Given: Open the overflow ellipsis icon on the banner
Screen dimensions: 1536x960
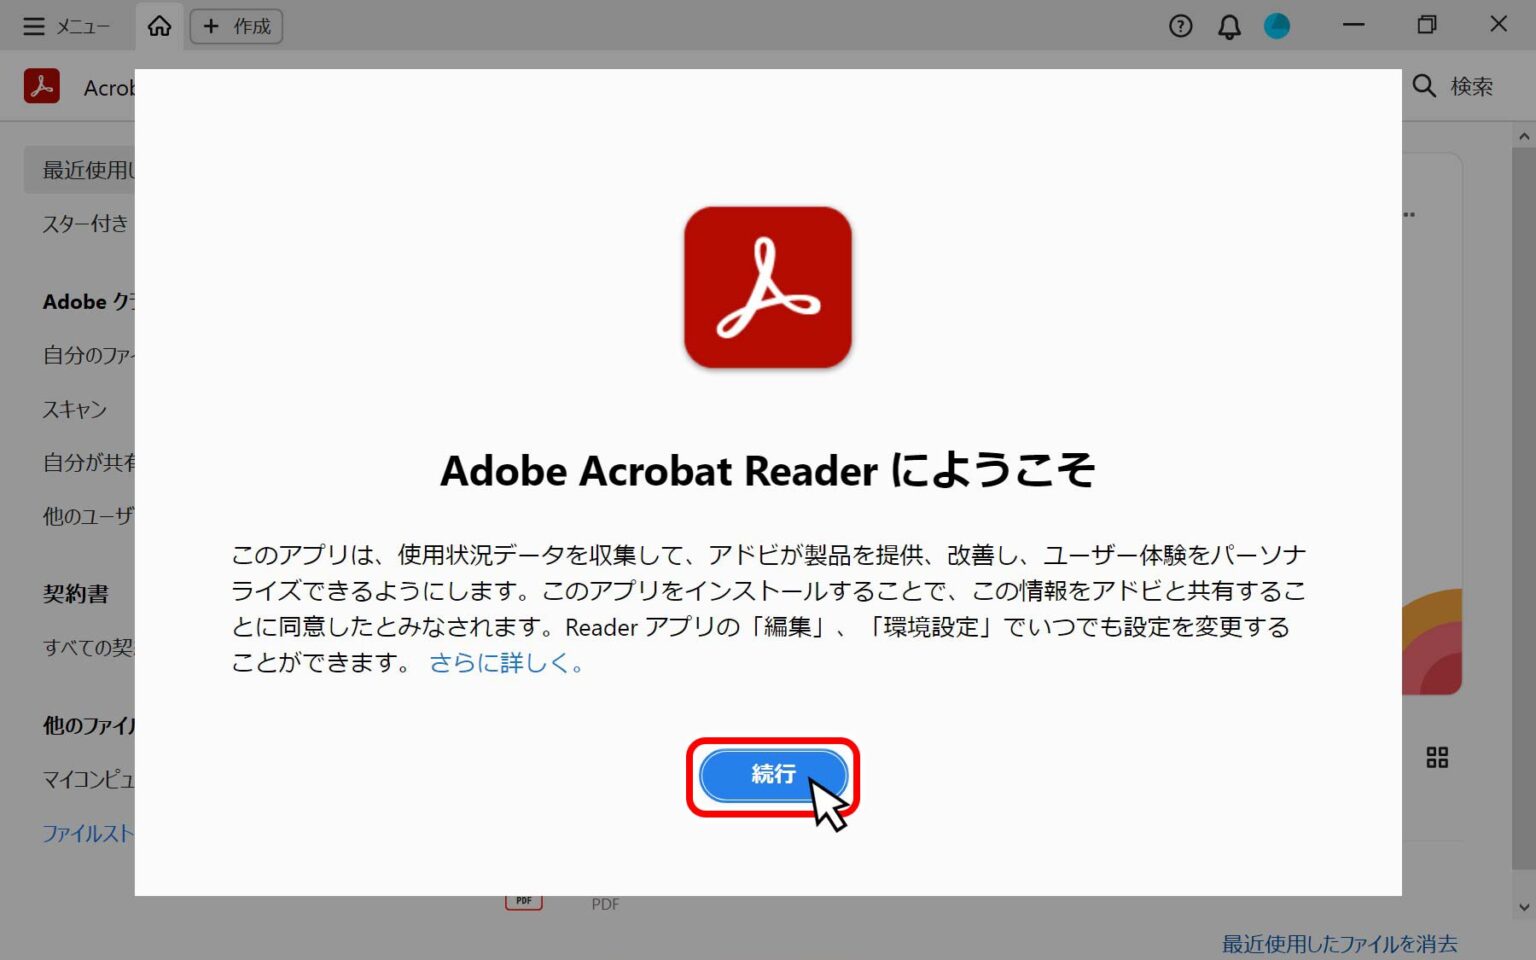Looking at the screenshot, I should [1410, 213].
